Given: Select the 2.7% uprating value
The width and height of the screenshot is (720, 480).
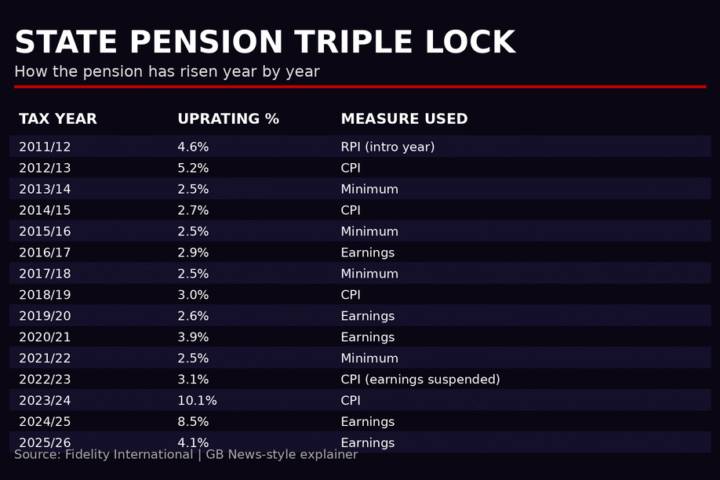Looking at the screenshot, I should tap(193, 210).
